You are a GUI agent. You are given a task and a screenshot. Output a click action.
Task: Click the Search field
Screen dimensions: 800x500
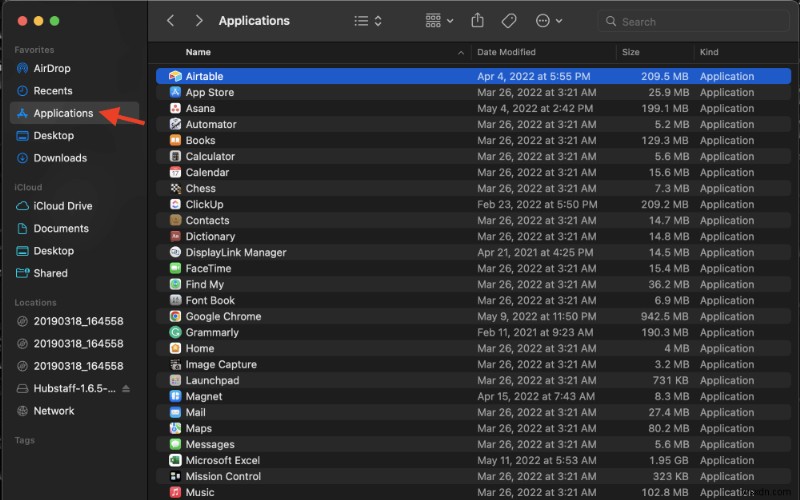(694, 21)
